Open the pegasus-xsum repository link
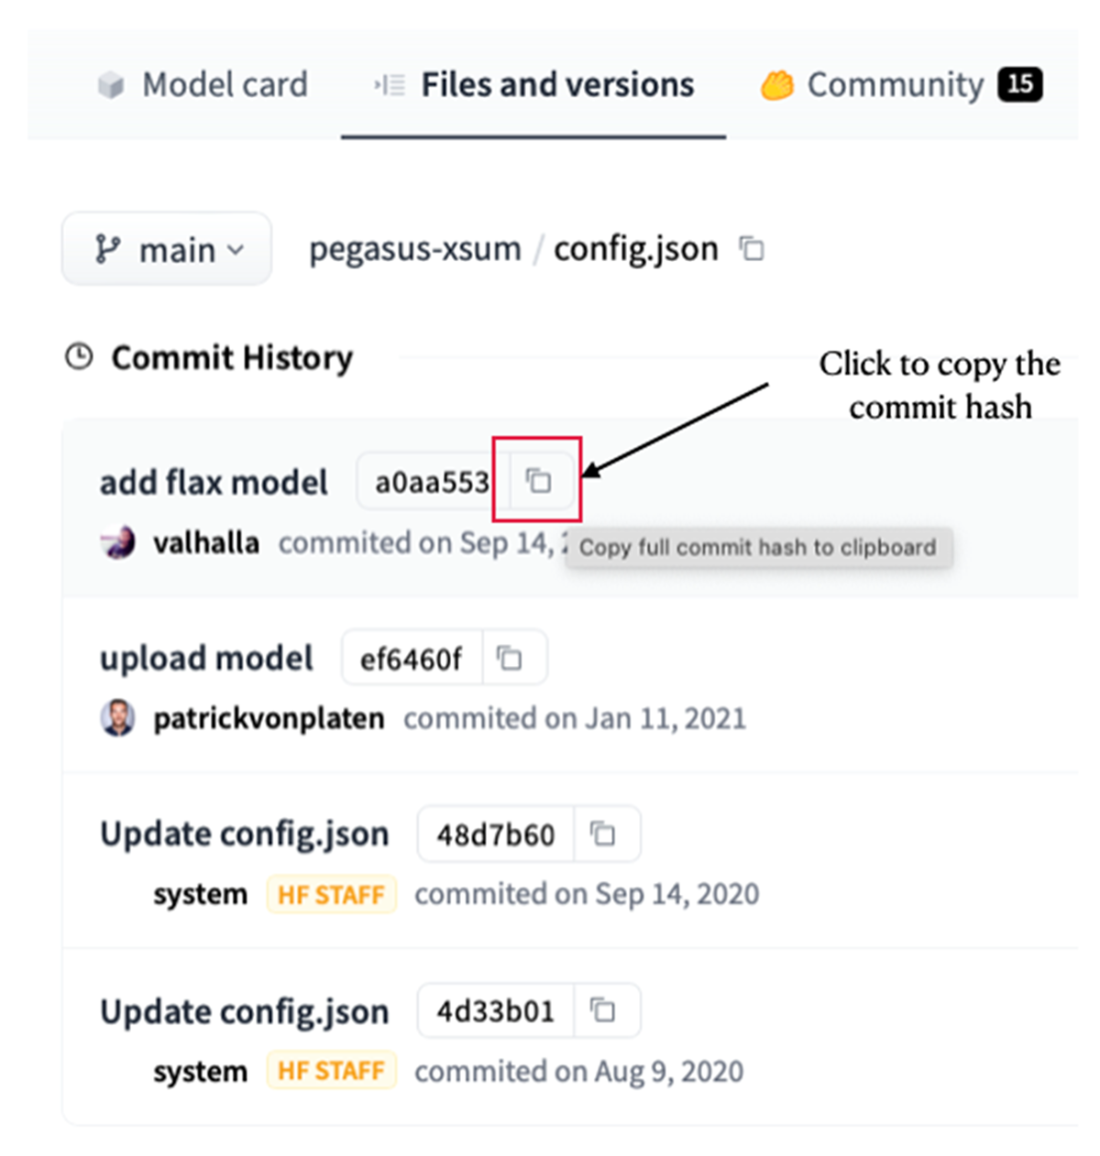 [x=414, y=249]
